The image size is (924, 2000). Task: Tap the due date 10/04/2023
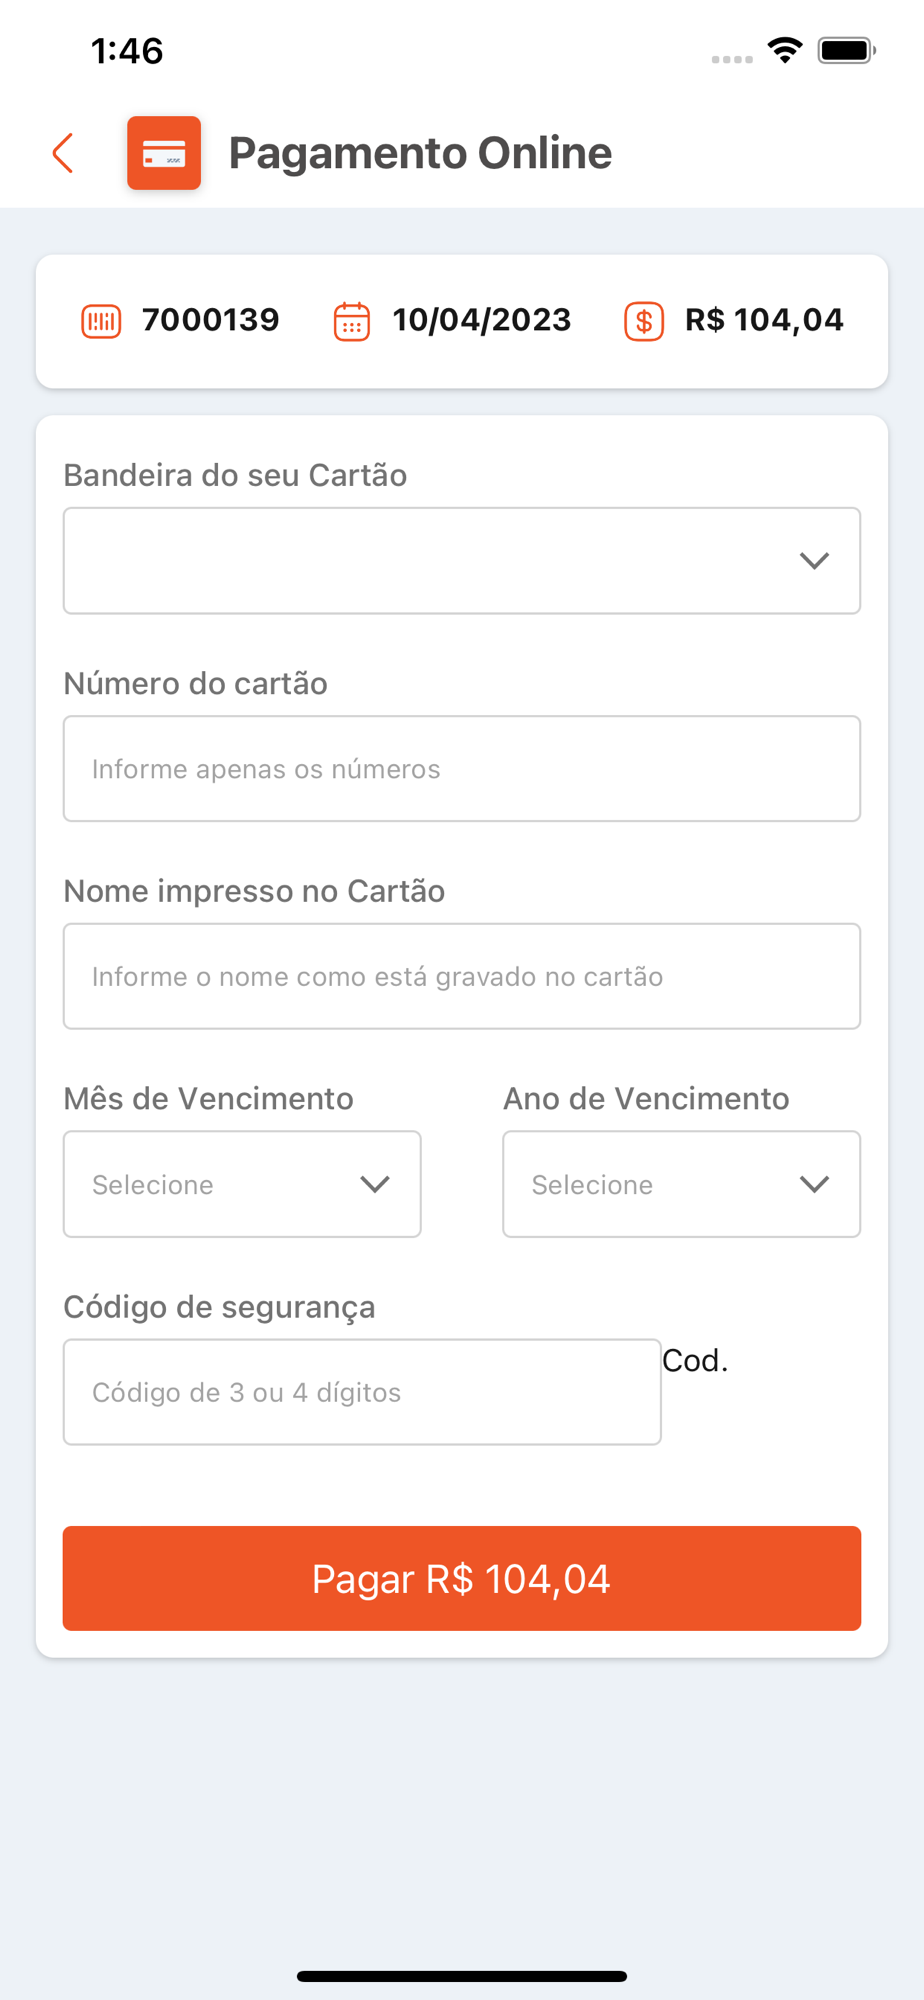[481, 320]
